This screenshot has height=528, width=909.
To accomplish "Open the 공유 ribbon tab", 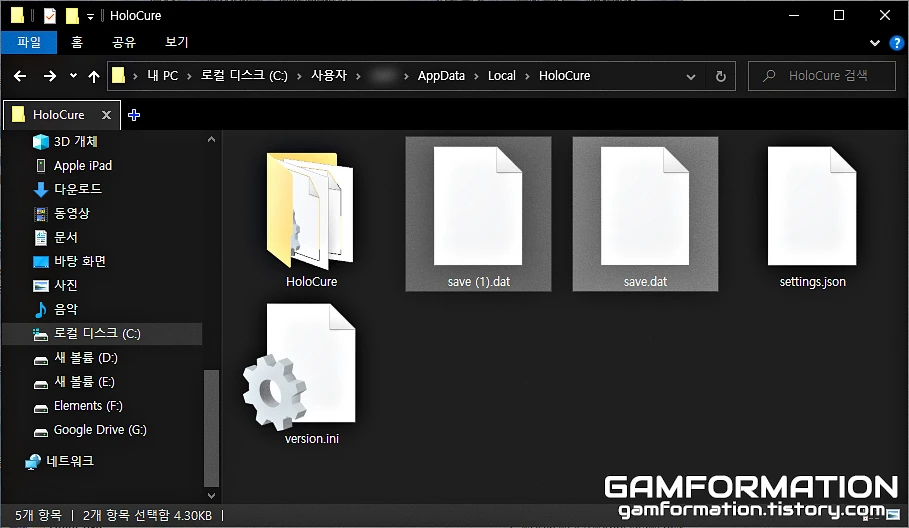I will click(x=123, y=42).
